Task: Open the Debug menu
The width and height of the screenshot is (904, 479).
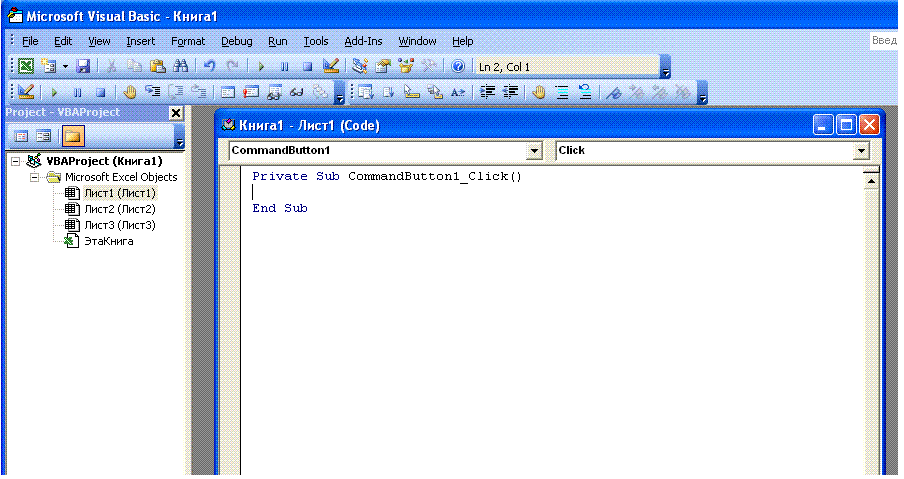Action: coord(236,42)
